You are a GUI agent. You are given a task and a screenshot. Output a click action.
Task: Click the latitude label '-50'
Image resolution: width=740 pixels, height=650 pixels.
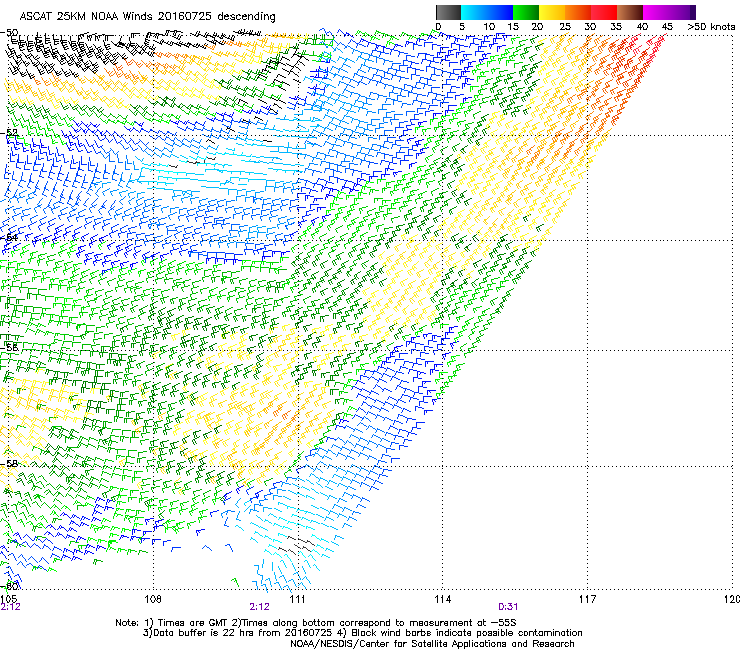pyautogui.click(x=9, y=33)
